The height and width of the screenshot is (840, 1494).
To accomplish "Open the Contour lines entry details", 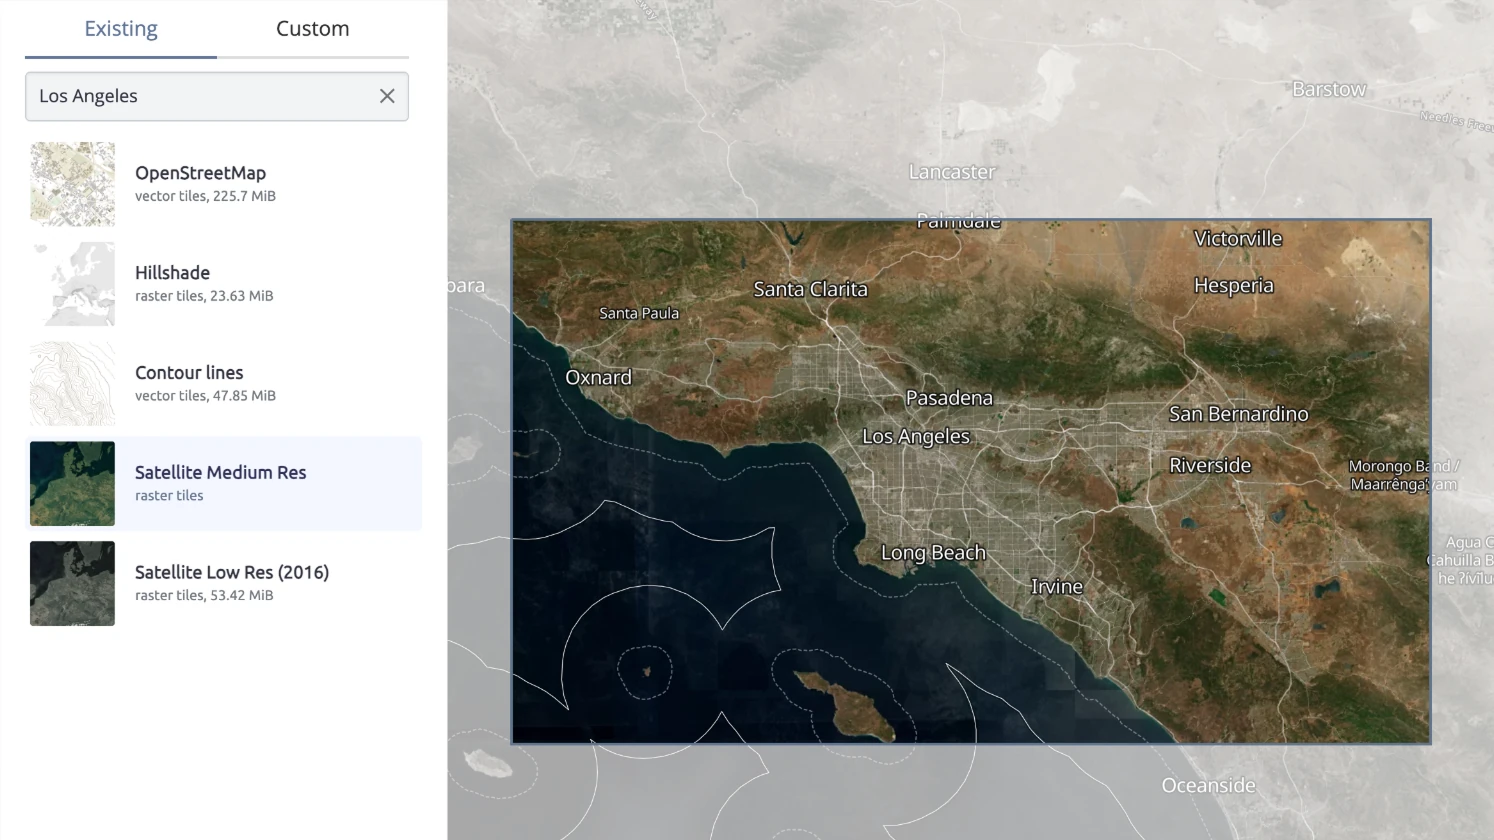I will (189, 372).
